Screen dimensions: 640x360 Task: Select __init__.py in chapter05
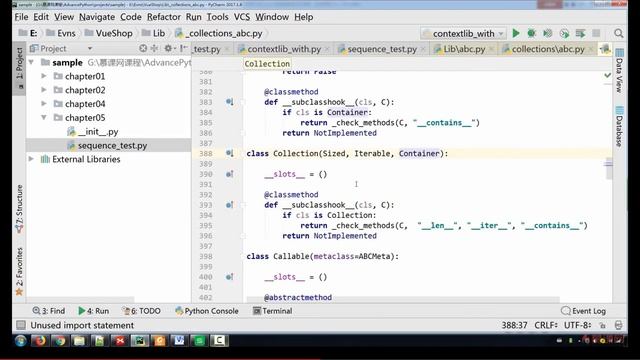(98, 132)
